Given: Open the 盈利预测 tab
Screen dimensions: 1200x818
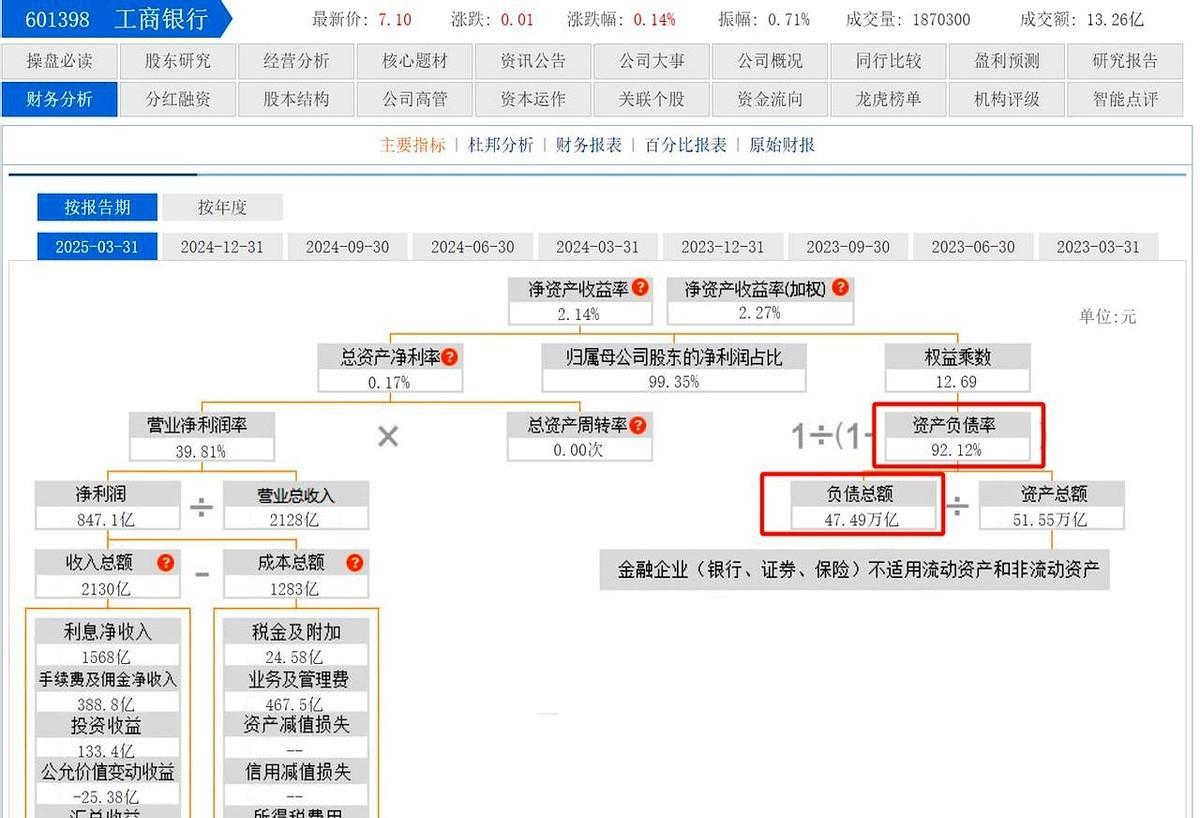Looking at the screenshot, I should (x=1007, y=62).
